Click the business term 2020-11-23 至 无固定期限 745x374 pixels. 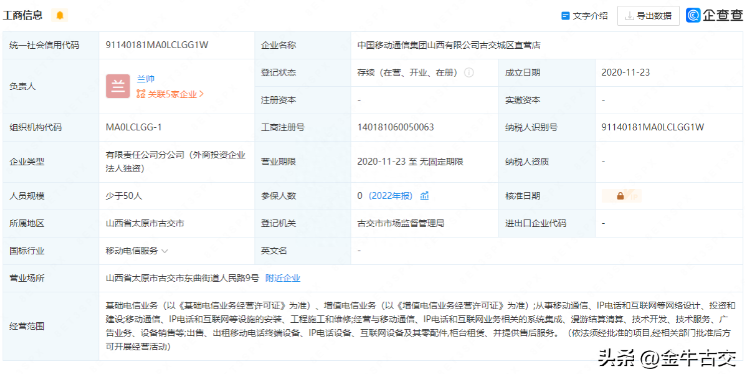[x=410, y=162]
